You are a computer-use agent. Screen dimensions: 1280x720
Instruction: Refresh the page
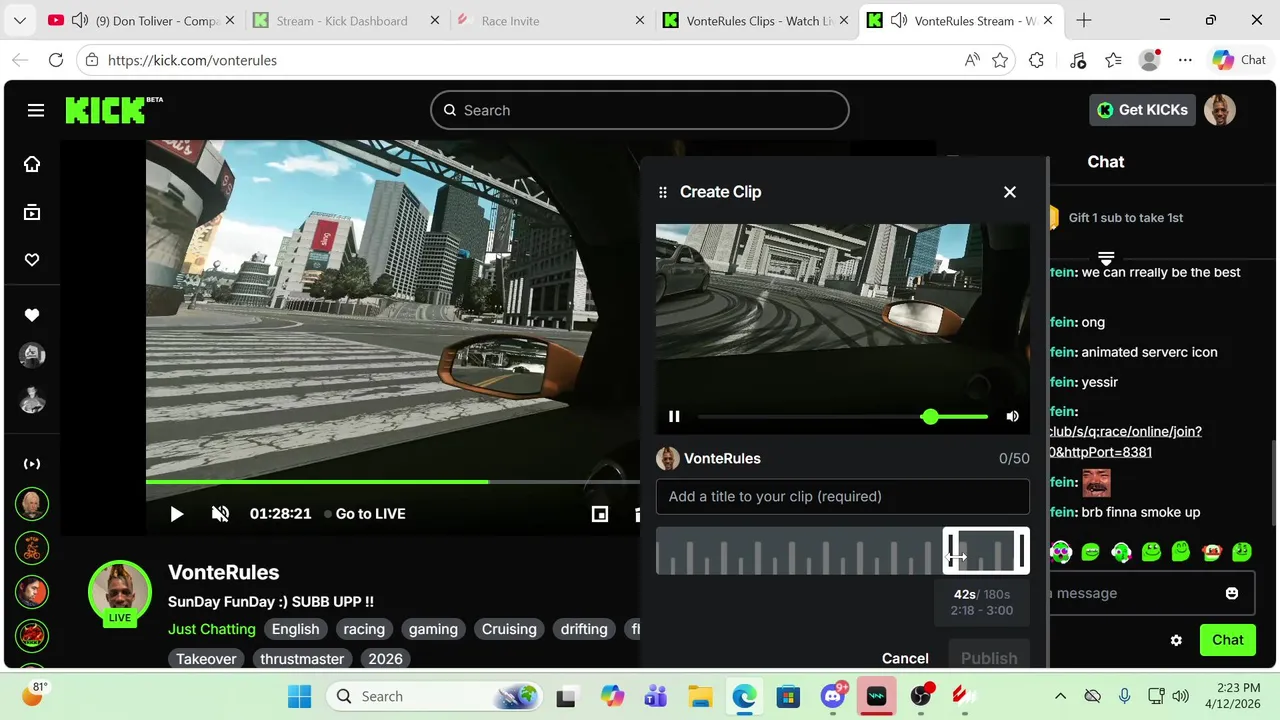click(x=56, y=60)
